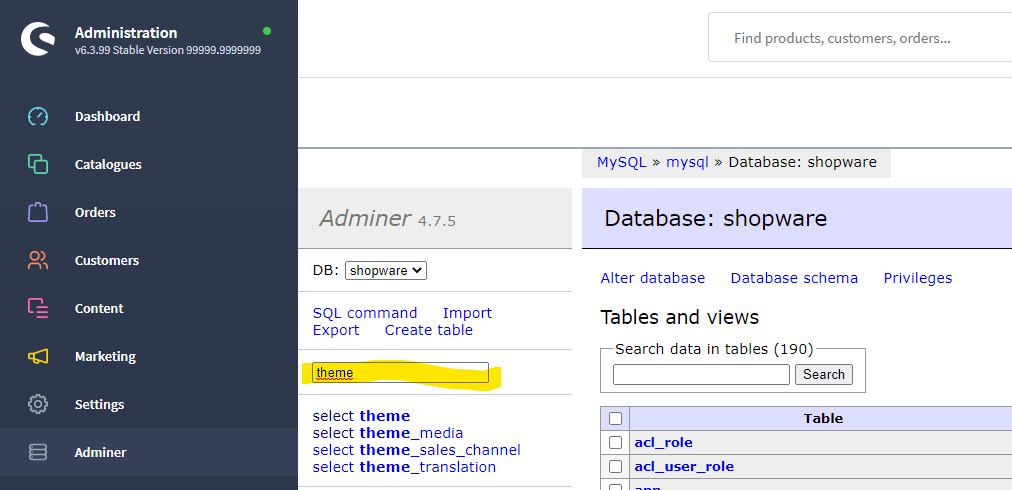Toggle the select-all checkbox in Table header
The width and height of the screenshot is (1012, 490).
point(615,418)
